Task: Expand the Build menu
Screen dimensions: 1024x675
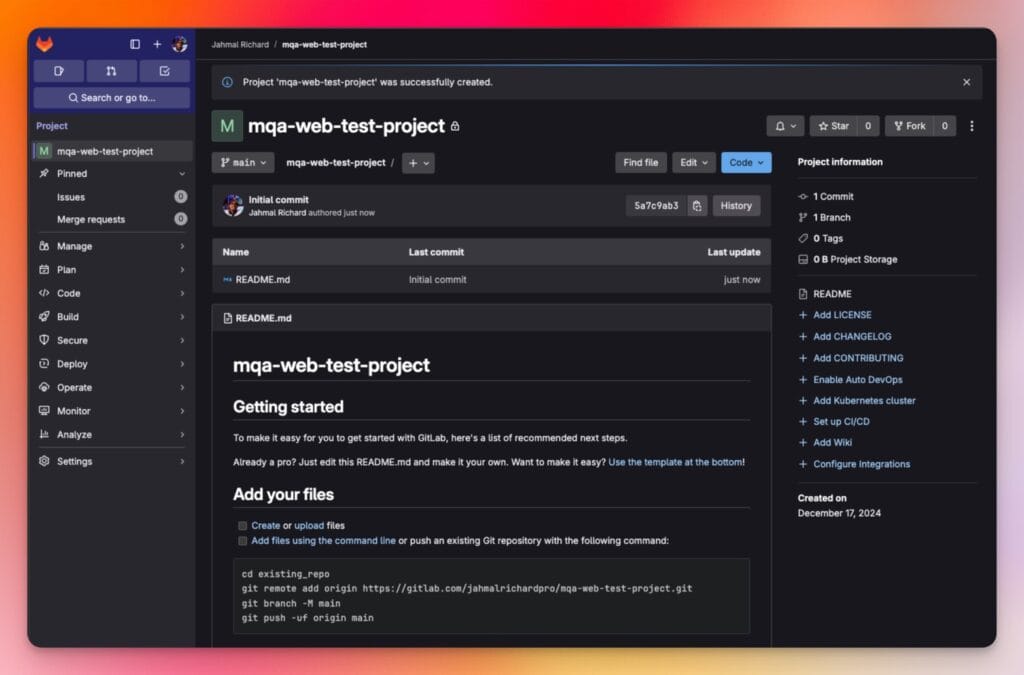Action: pyautogui.click(x=113, y=317)
